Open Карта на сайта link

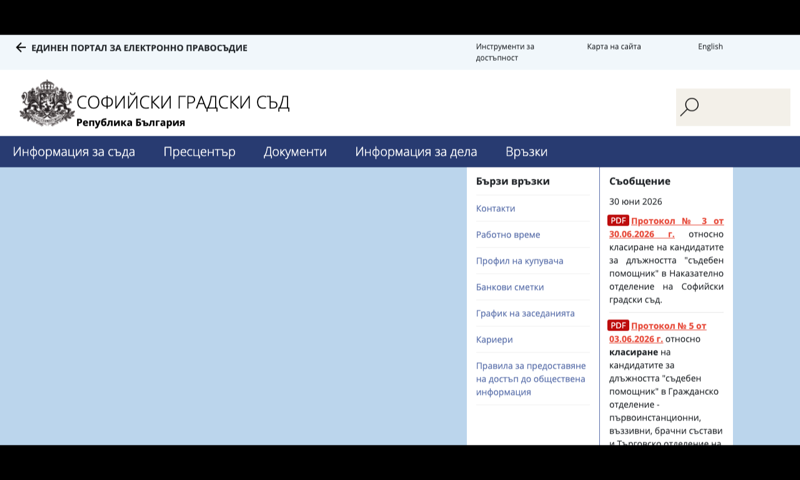pos(614,46)
